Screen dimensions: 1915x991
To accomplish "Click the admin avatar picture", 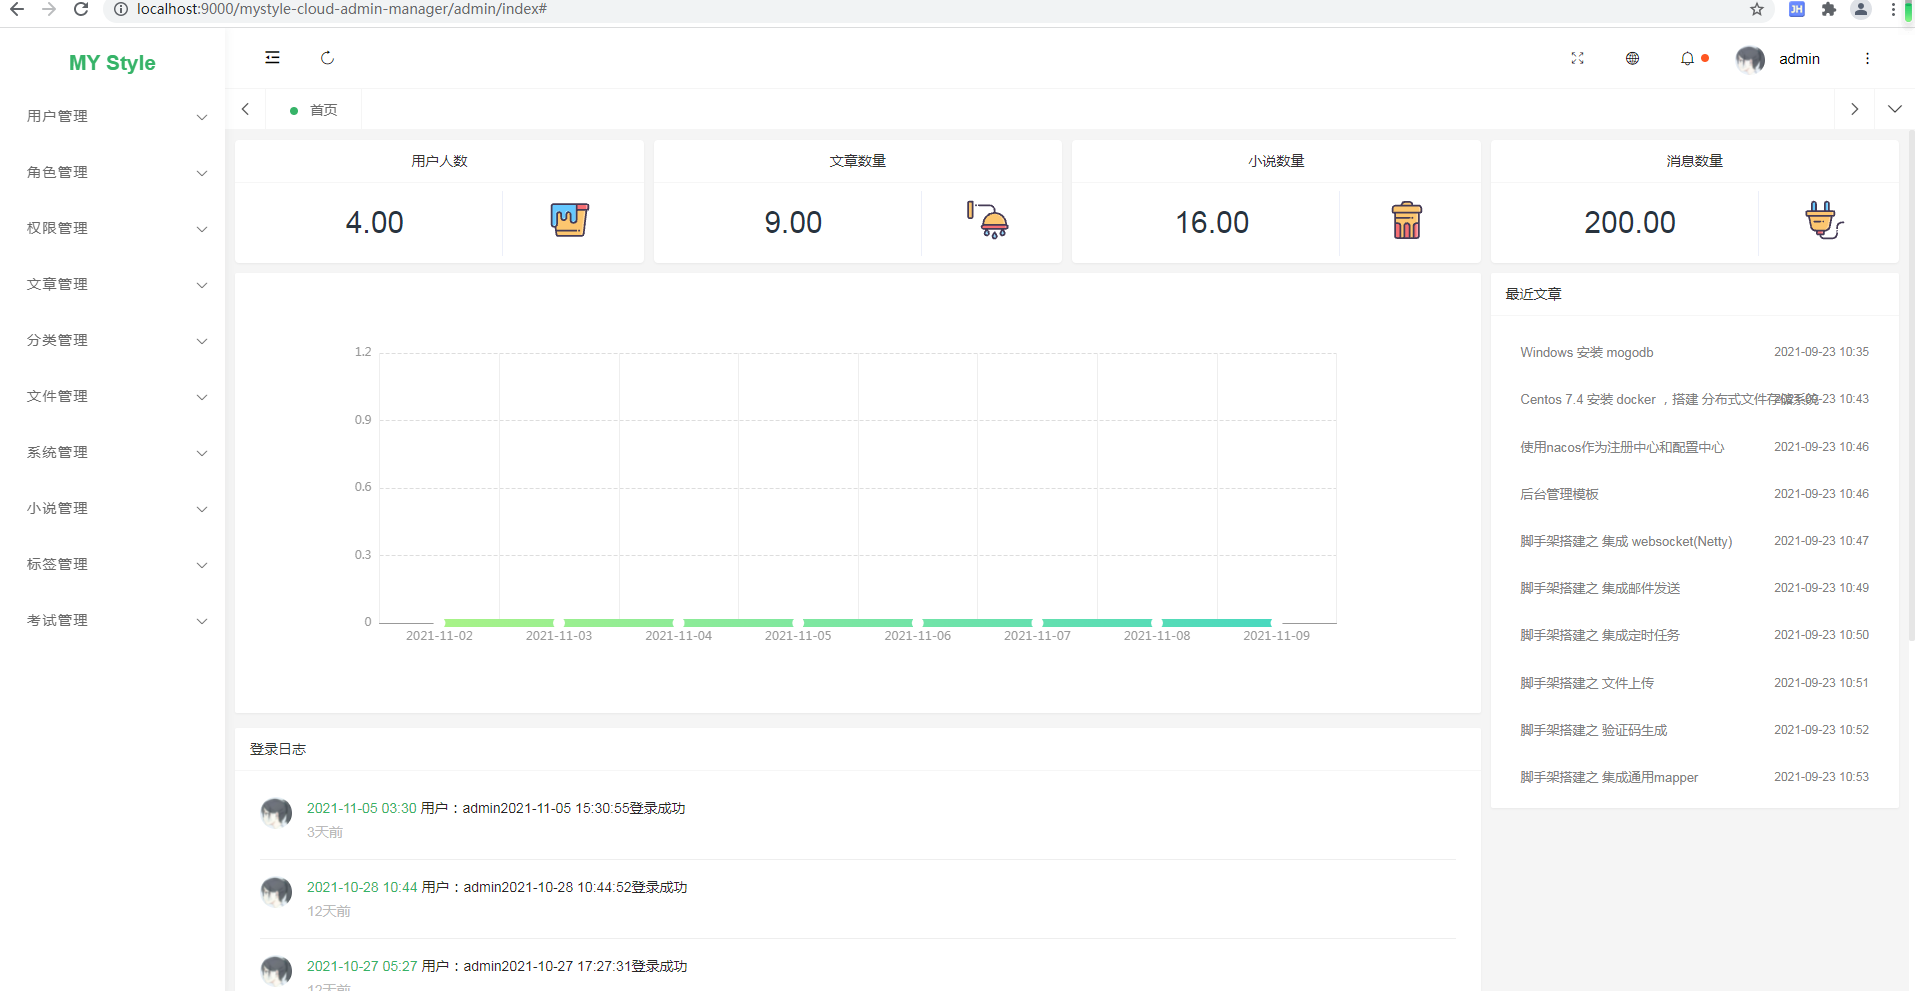I will [x=1750, y=60].
